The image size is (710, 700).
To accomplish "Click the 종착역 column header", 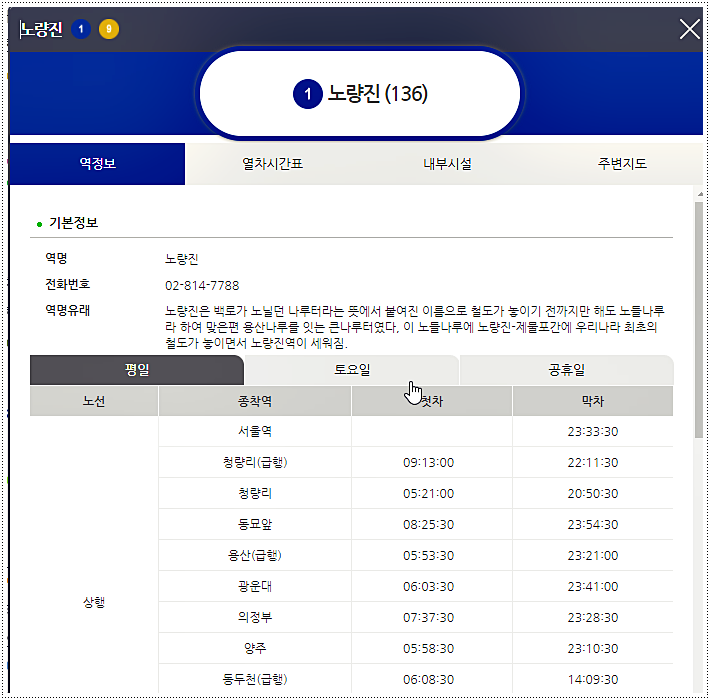I will click(255, 401).
